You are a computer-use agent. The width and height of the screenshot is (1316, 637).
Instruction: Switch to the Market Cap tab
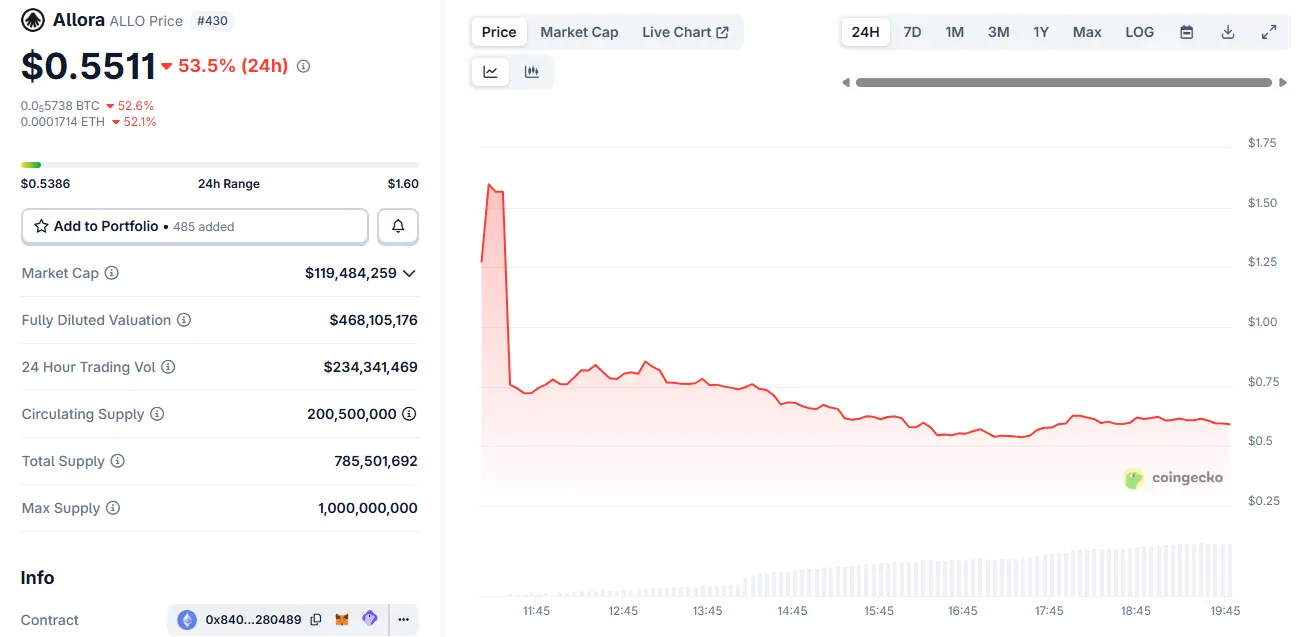579,31
